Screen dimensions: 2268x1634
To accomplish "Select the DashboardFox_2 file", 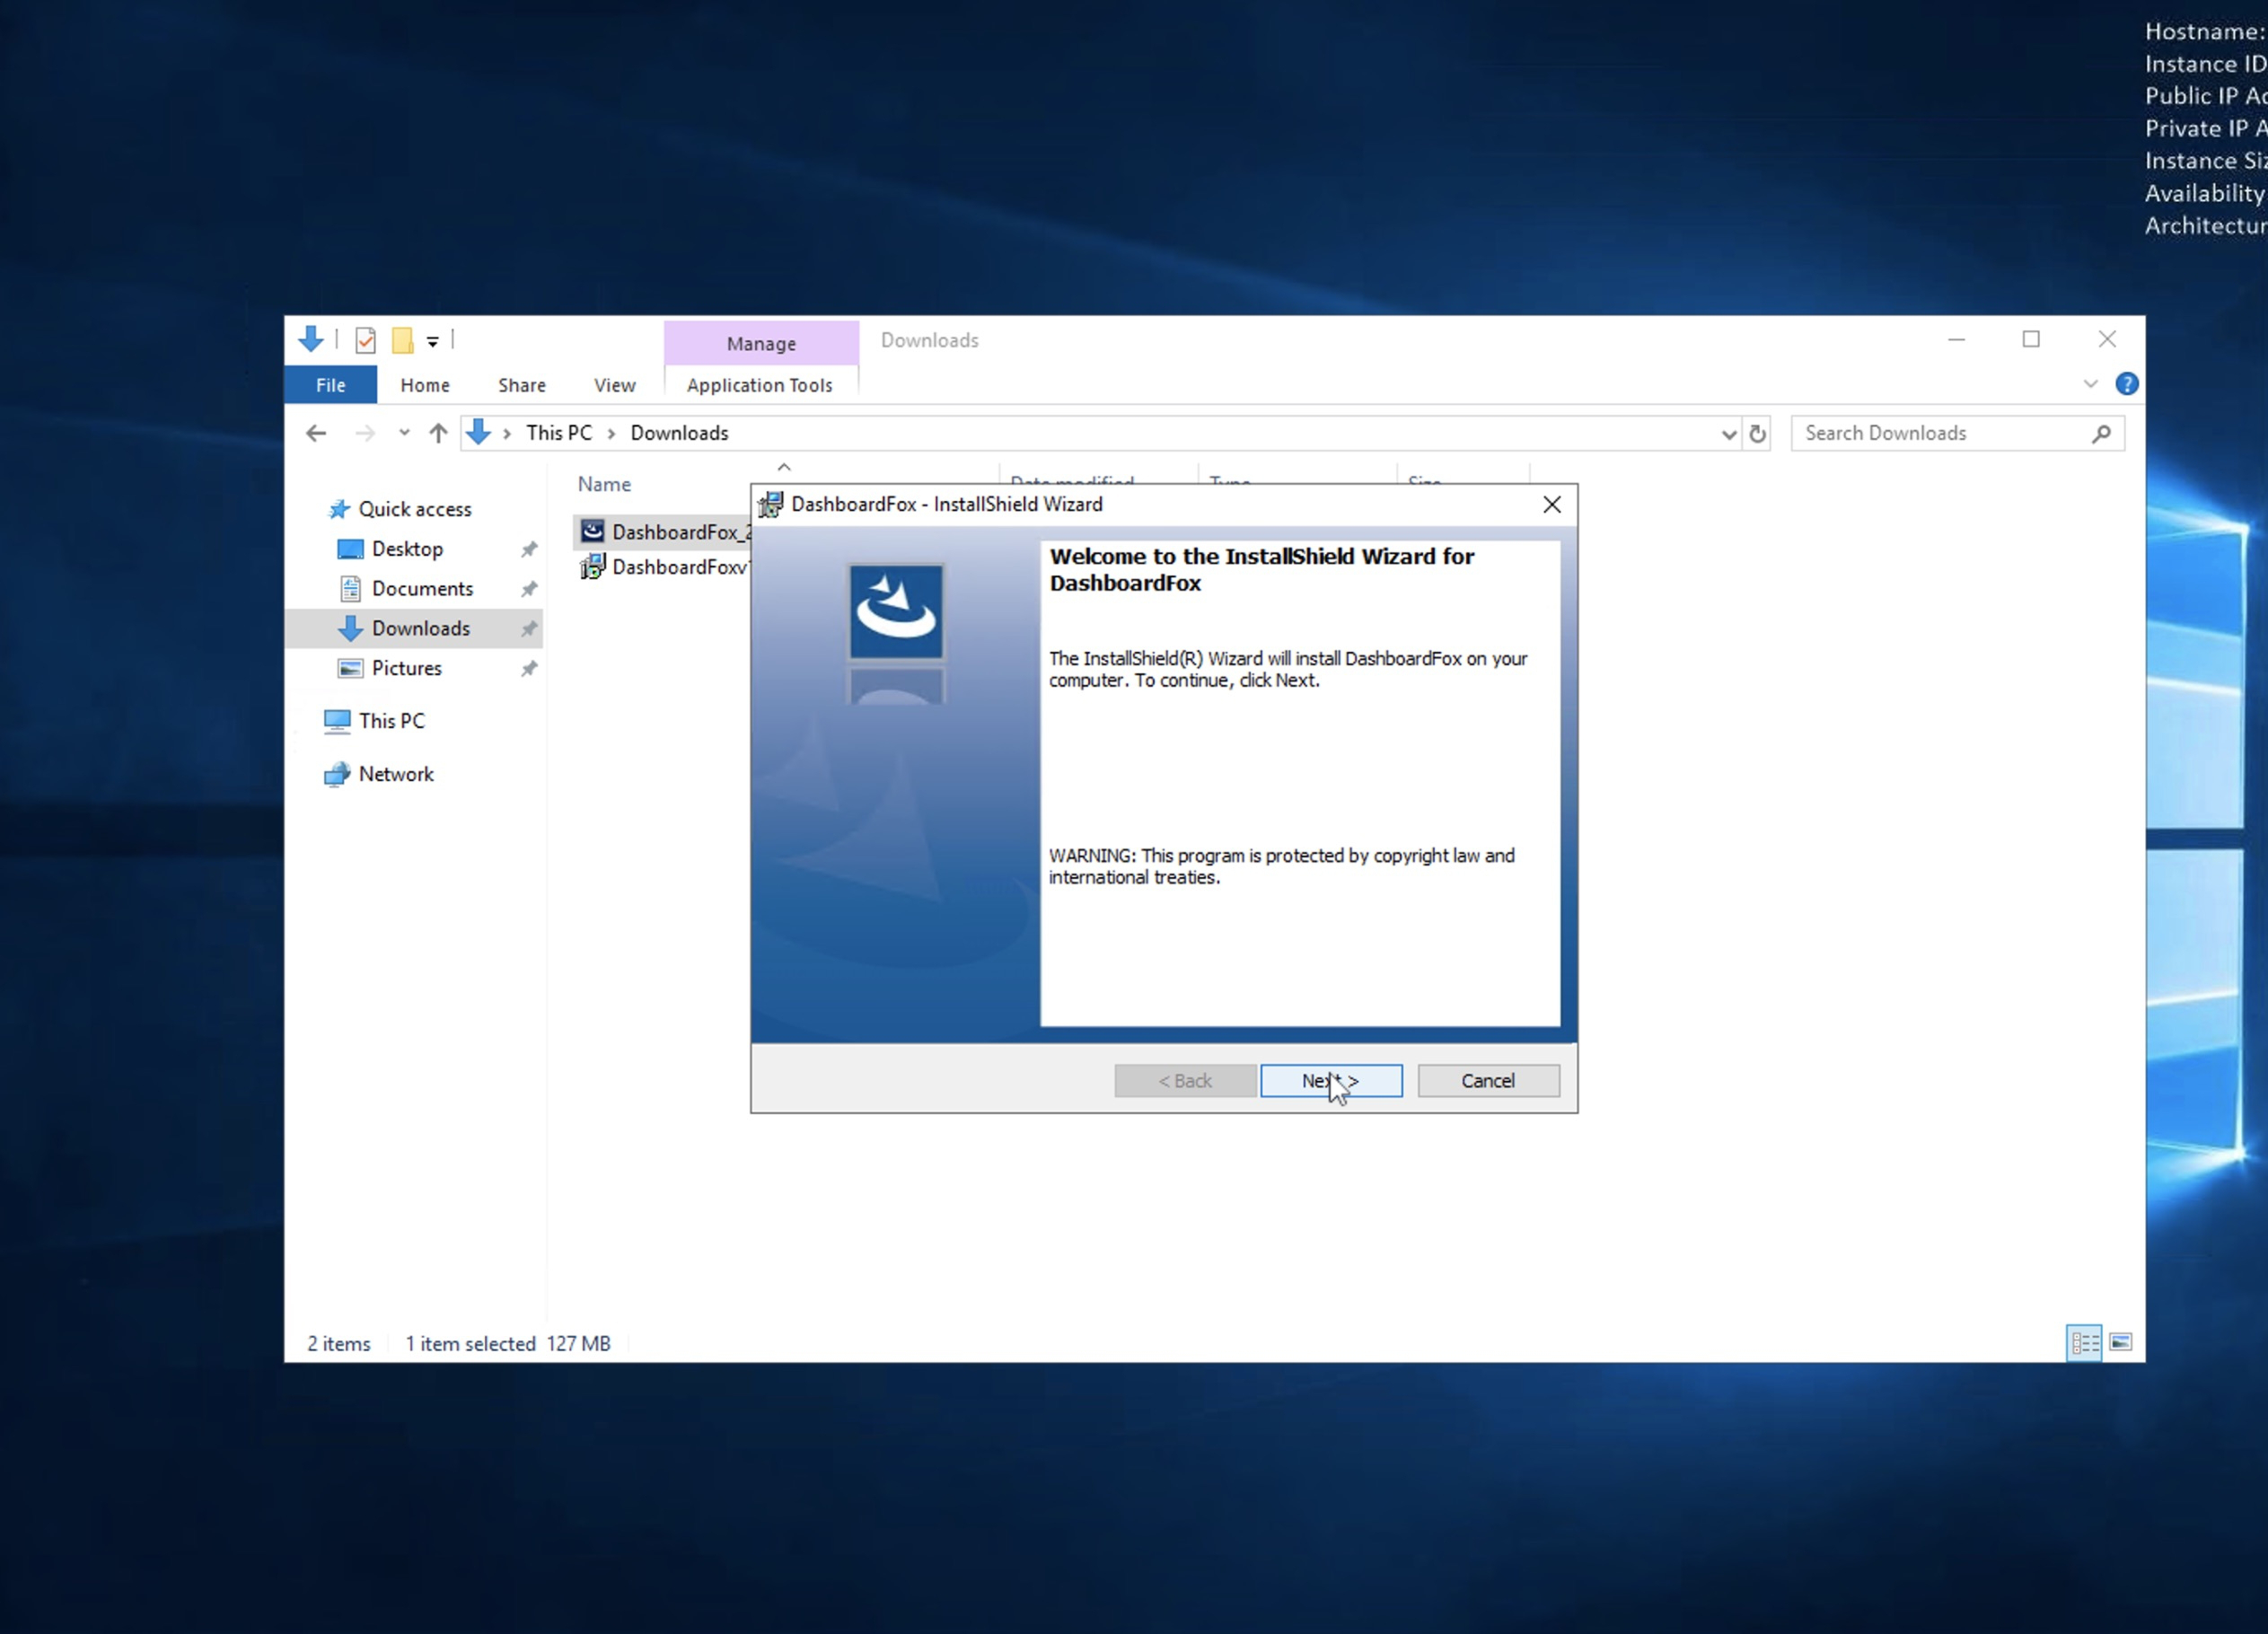I will pyautogui.click(x=663, y=532).
